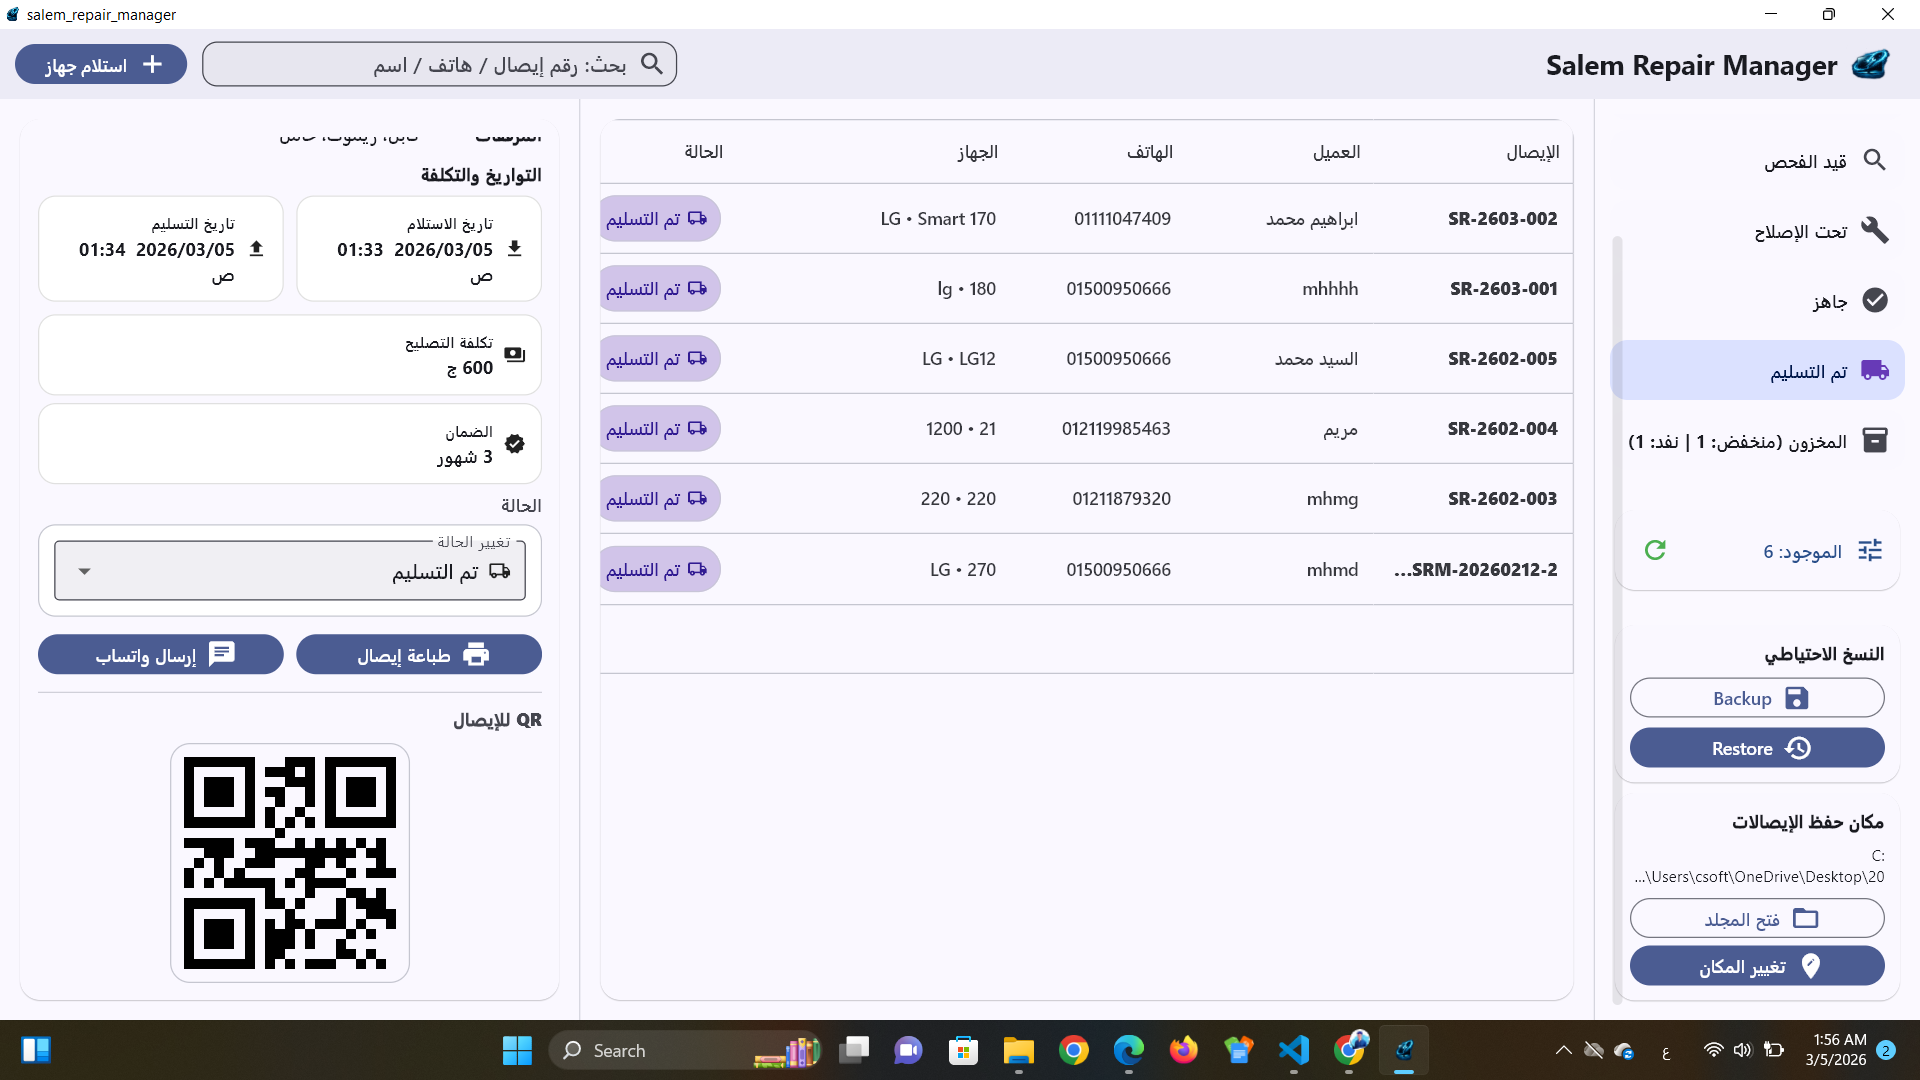Click the Salem Repair Manager logo icon
This screenshot has height=1080, width=1920.
click(x=1870, y=65)
